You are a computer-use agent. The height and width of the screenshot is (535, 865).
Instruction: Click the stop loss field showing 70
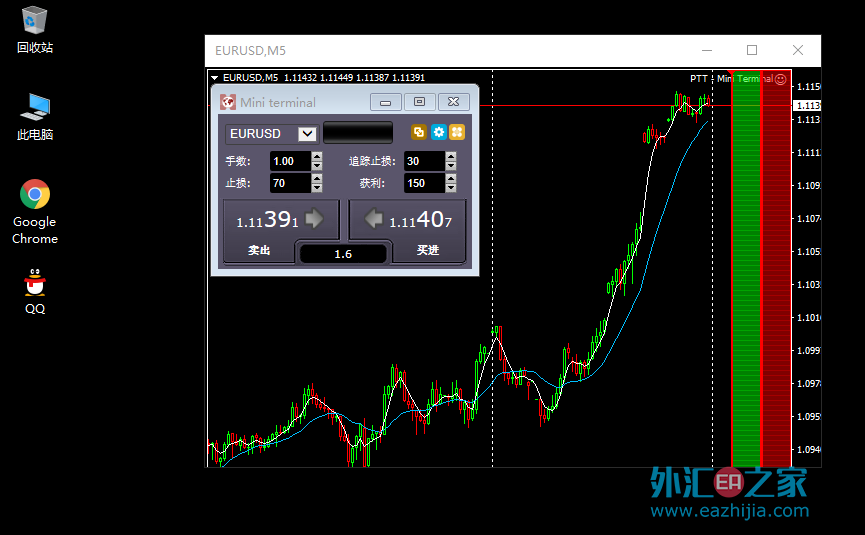[291, 183]
